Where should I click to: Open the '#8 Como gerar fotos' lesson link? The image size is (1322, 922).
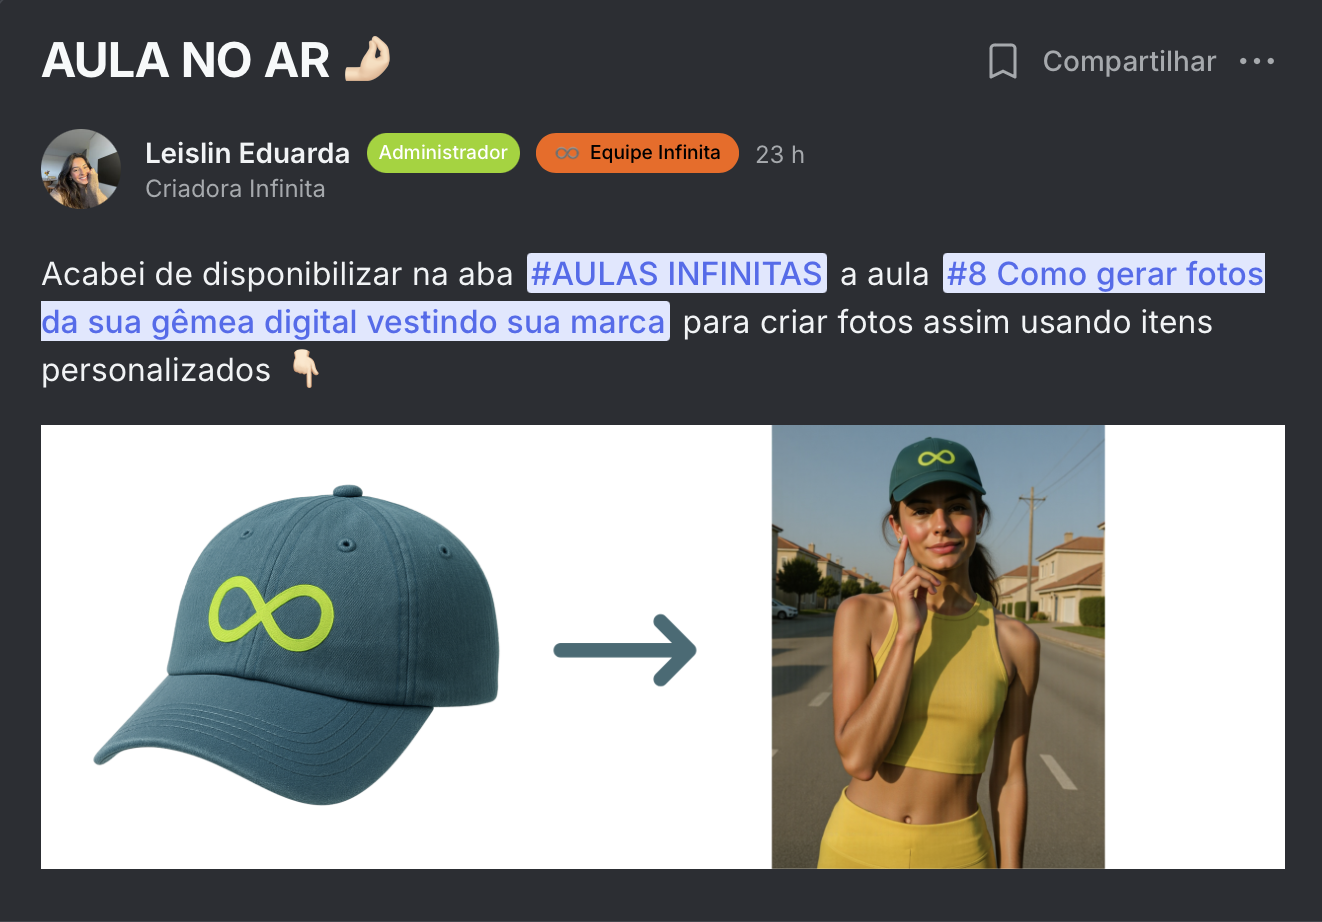pos(1104,273)
